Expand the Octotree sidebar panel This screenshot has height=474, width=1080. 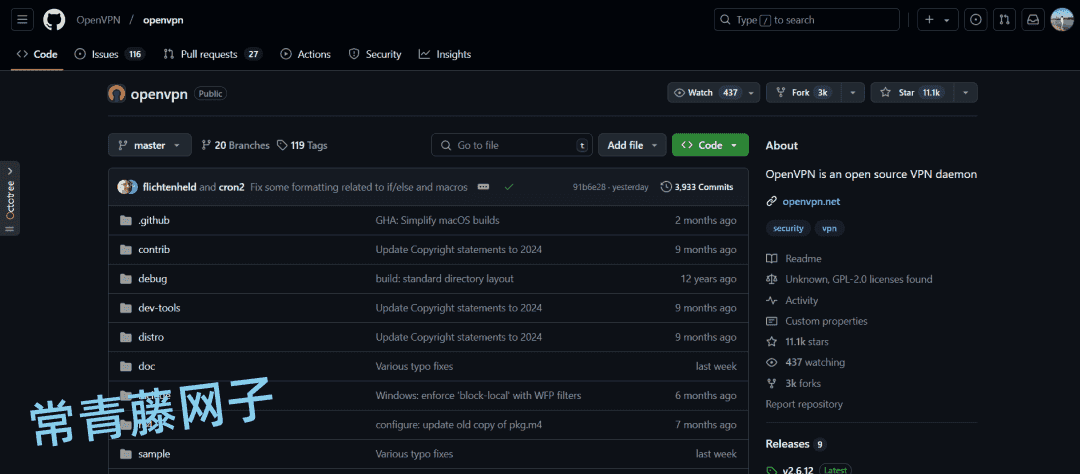[10, 197]
